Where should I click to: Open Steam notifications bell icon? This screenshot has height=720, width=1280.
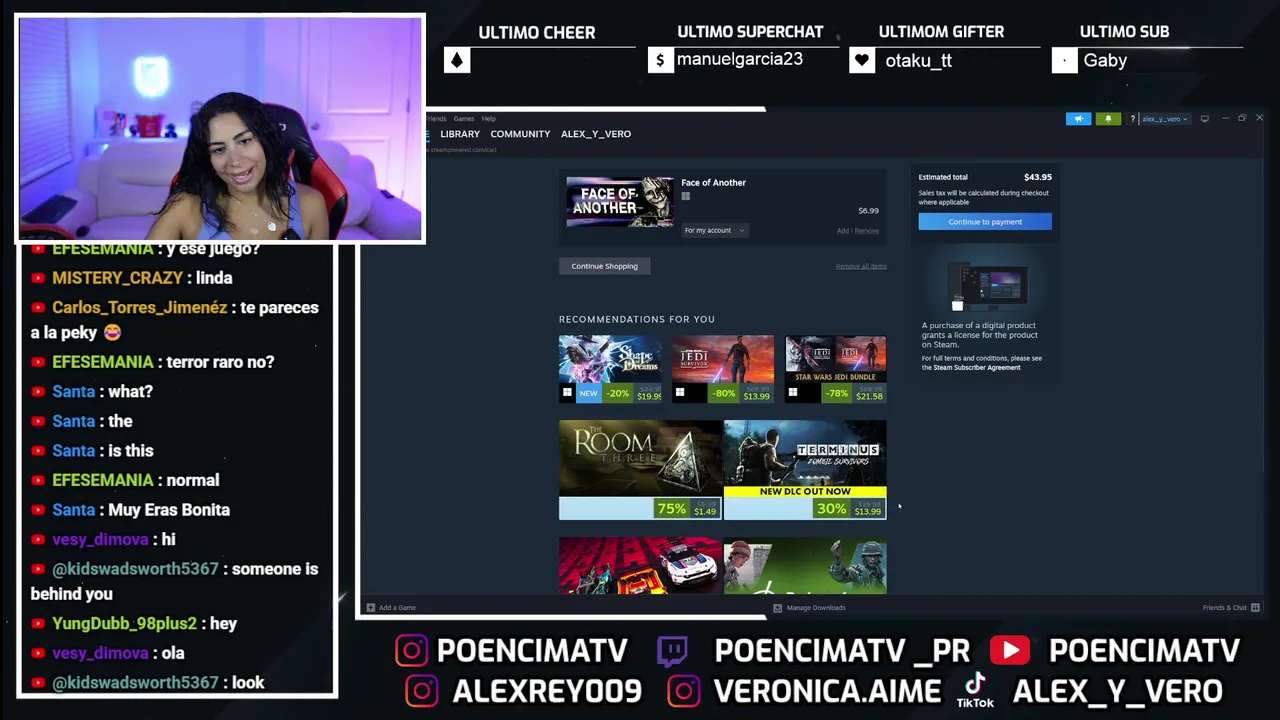tap(1108, 119)
